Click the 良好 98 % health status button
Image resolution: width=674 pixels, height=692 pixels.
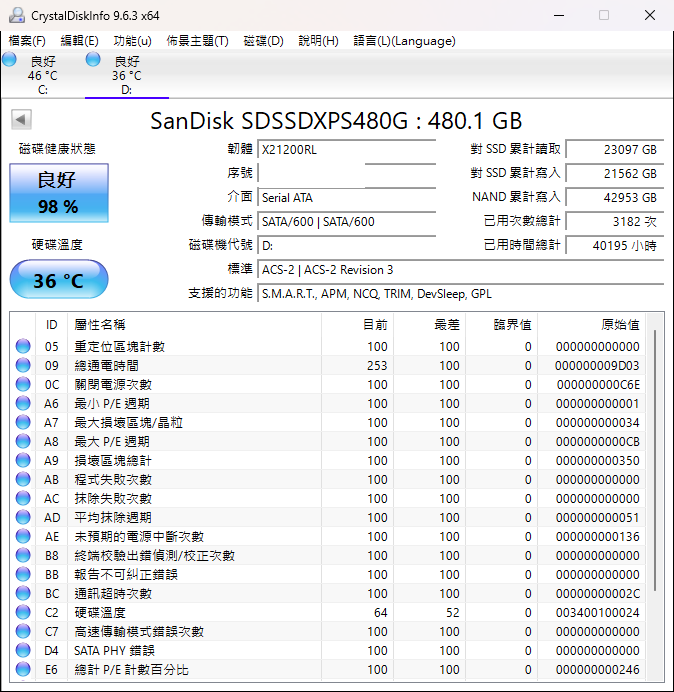pos(59,193)
